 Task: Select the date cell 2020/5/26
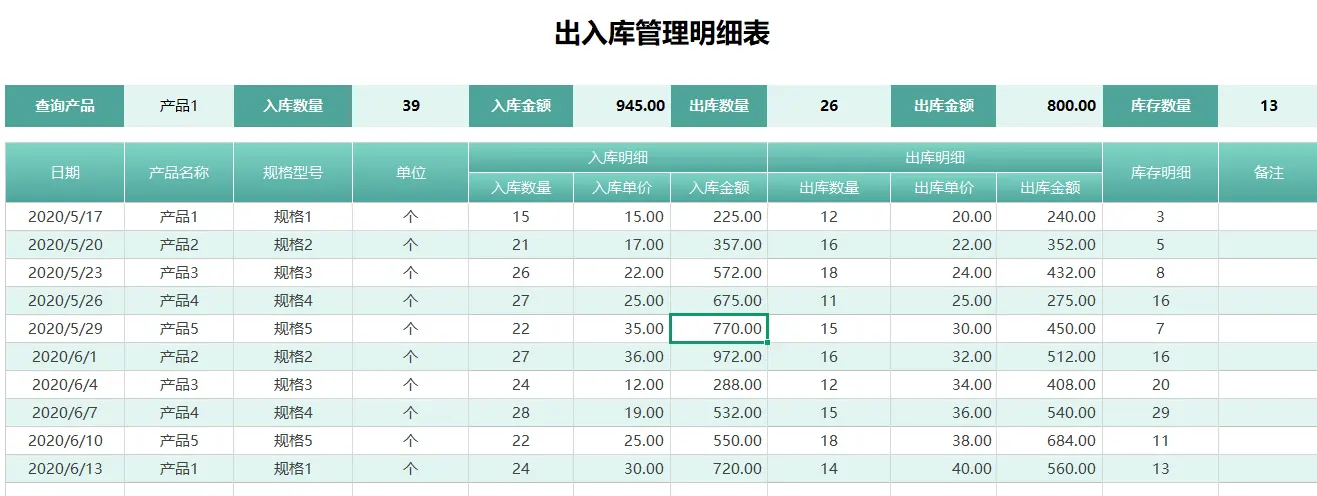(x=65, y=300)
